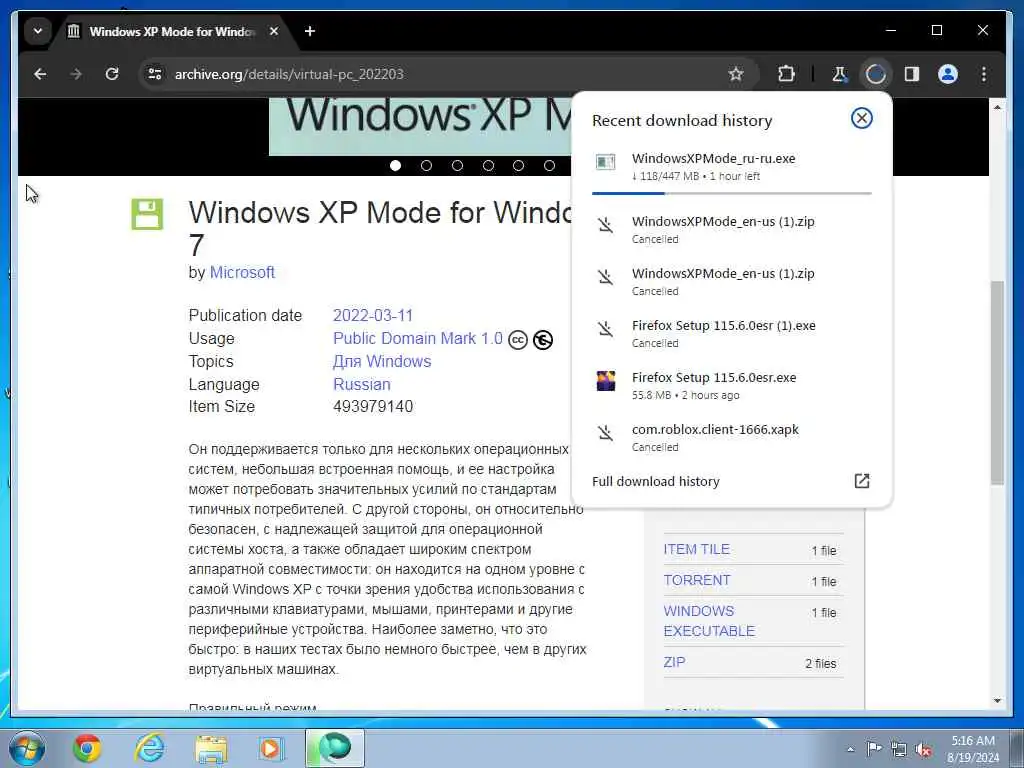The width and height of the screenshot is (1024, 768).
Task: Open the network tray icon
Action: click(x=899, y=750)
